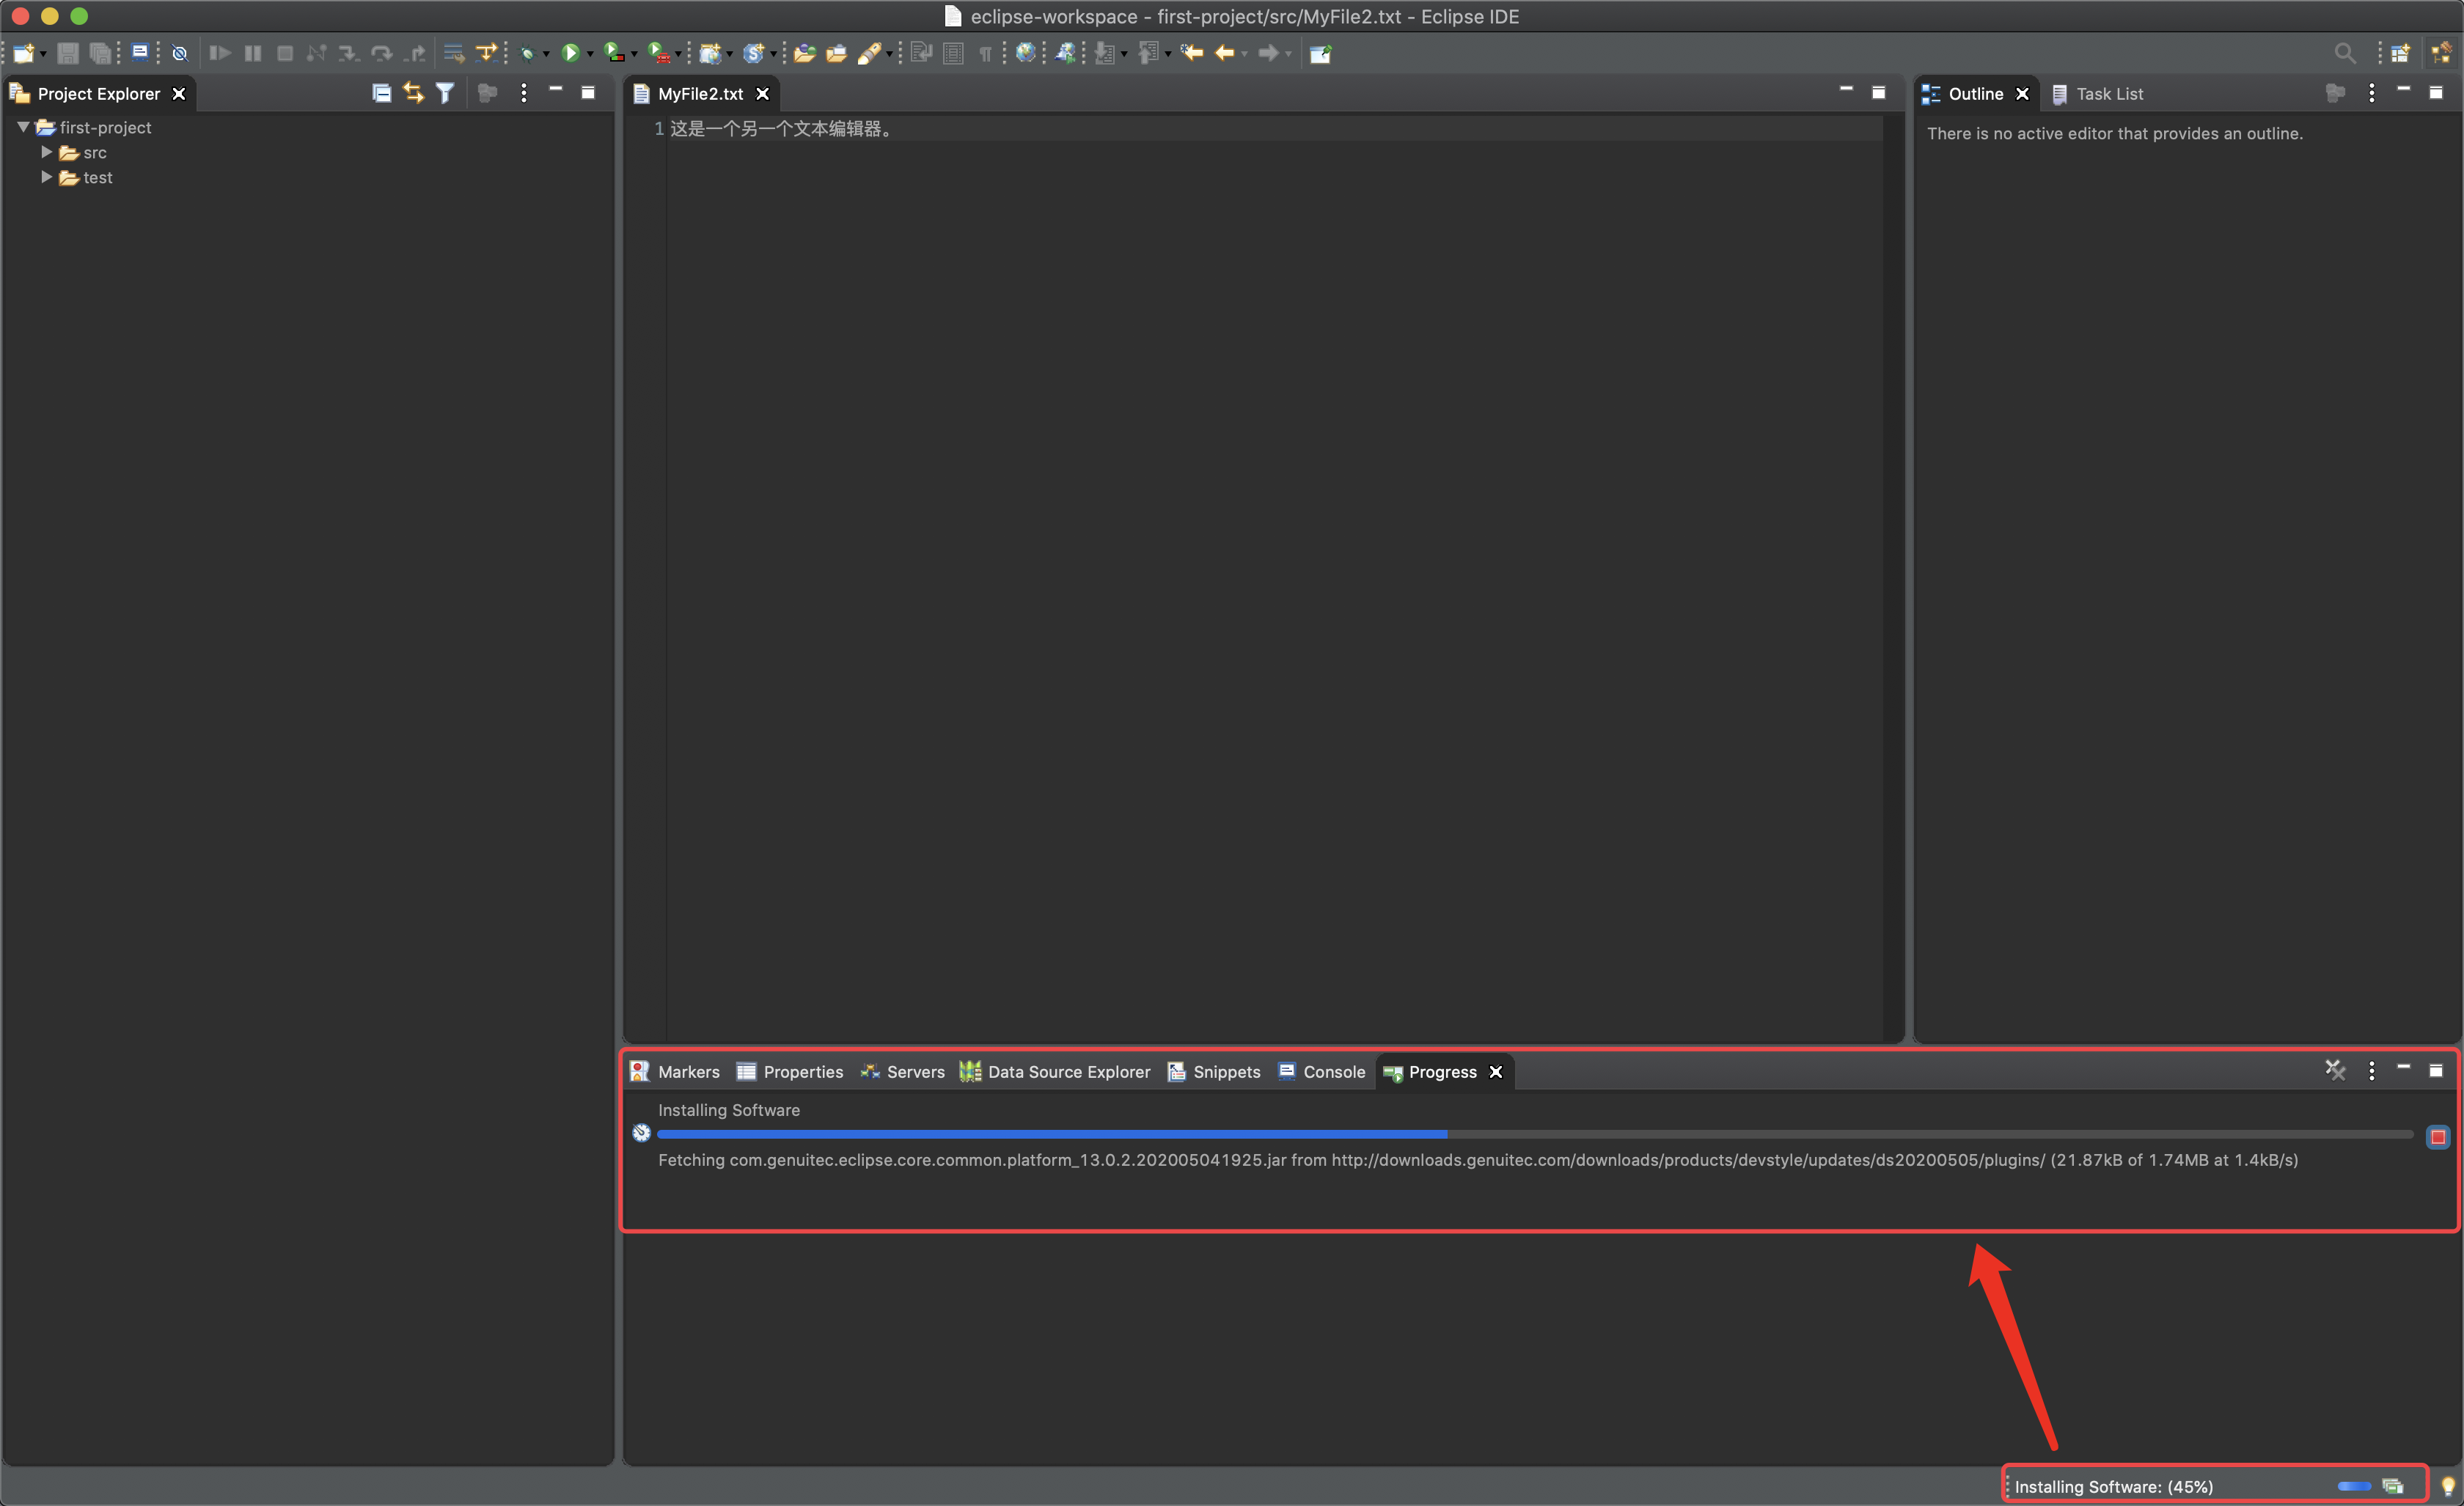Toggle Block Selection Mode
The height and width of the screenshot is (1506, 2464).
point(953,53)
